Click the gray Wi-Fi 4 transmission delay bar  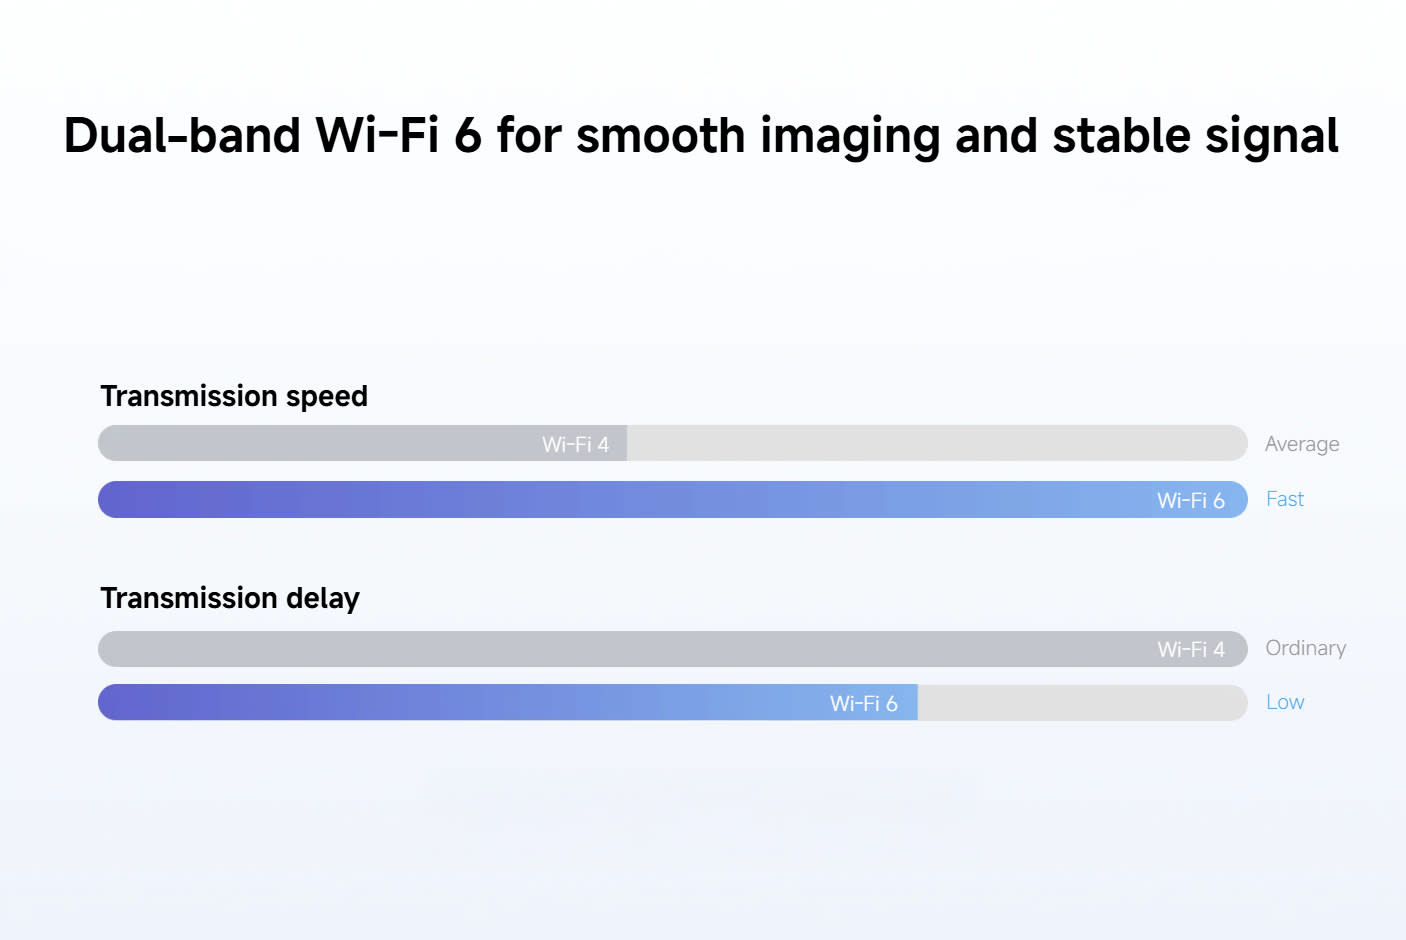[600, 649]
